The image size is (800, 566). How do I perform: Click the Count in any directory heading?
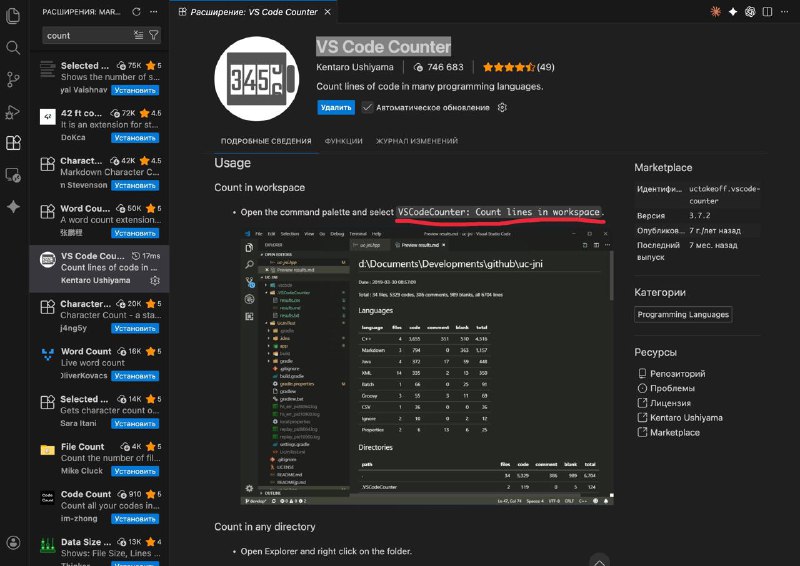[x=265, y=527]
